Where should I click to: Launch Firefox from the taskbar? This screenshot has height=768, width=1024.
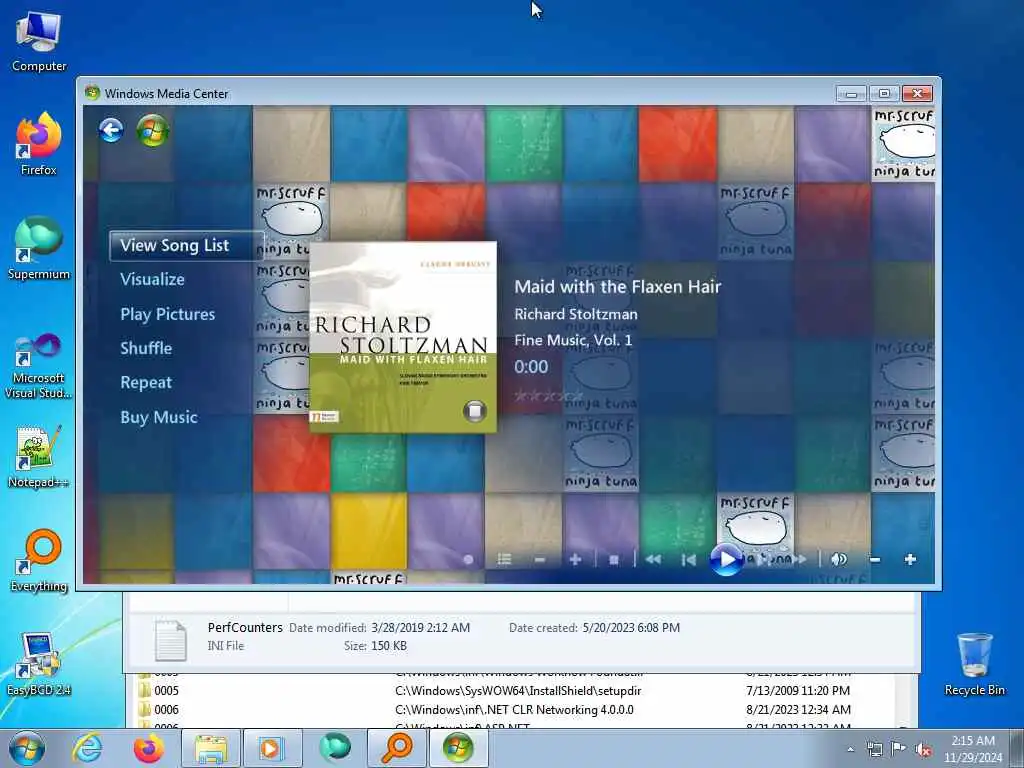click(x=149, y=748)
